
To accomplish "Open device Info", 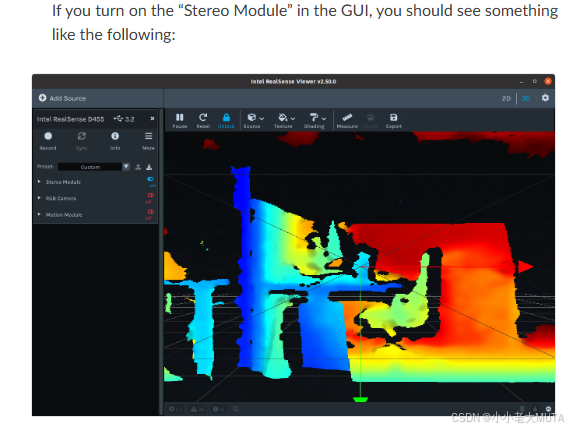I will pyautogui.click(x=115, y=141).
